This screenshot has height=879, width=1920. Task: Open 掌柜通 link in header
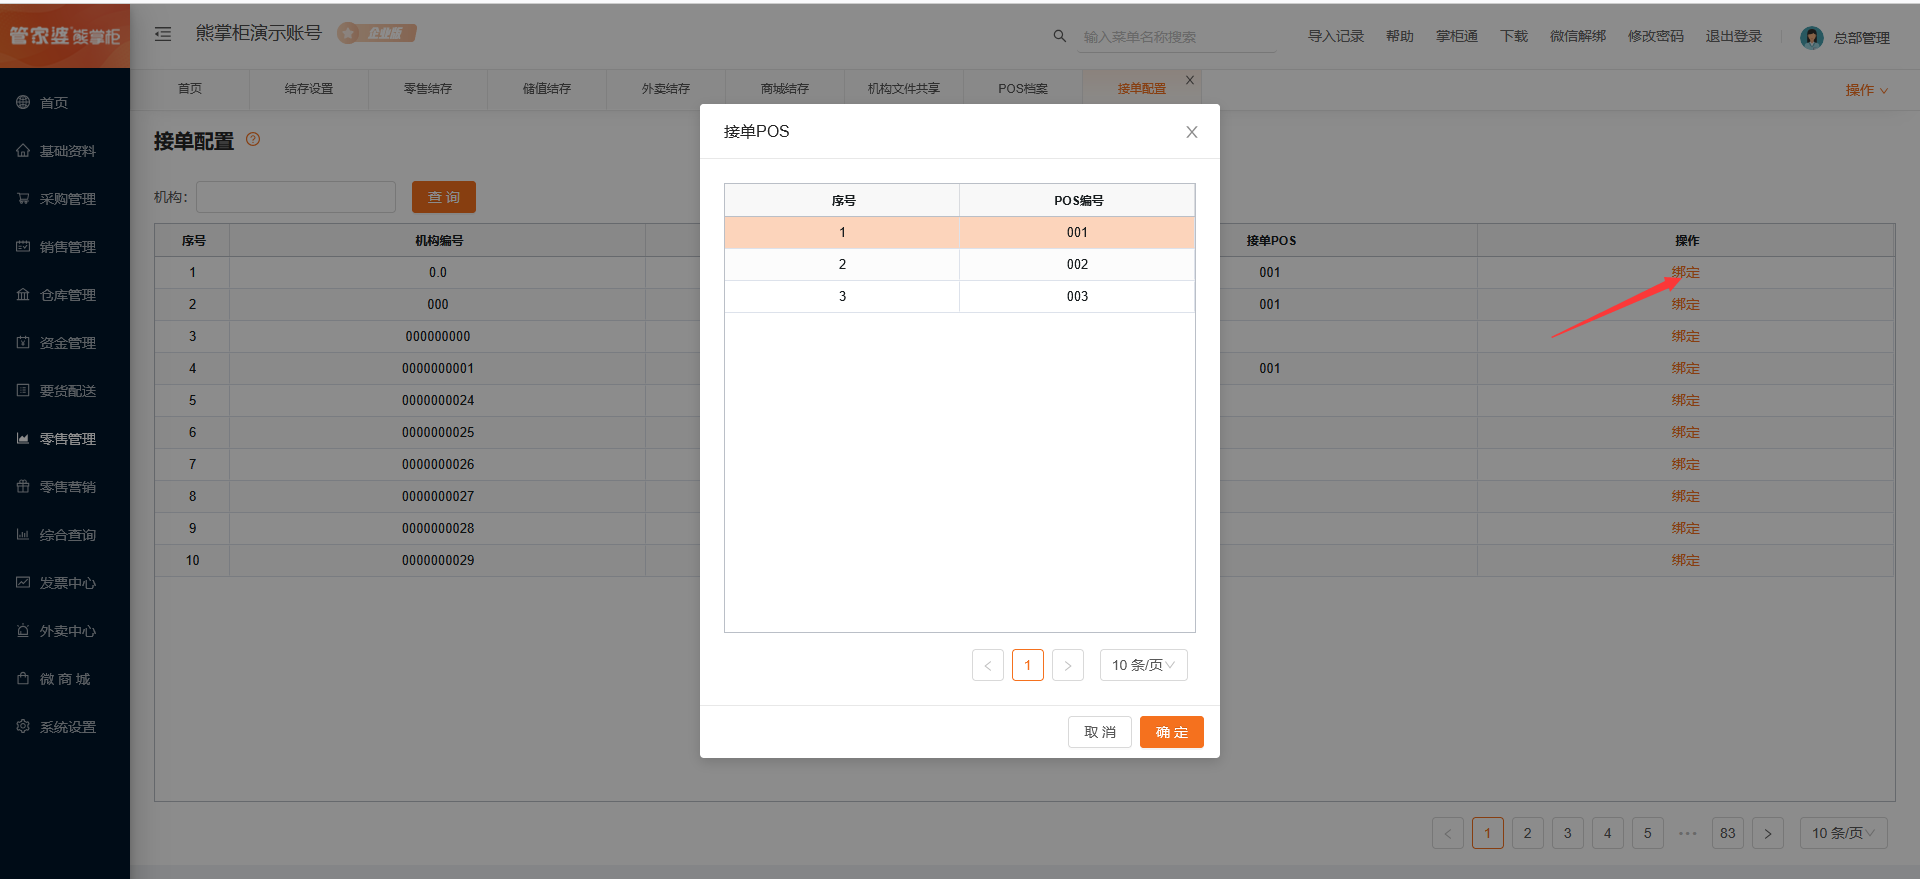(x=1457, y=36)
